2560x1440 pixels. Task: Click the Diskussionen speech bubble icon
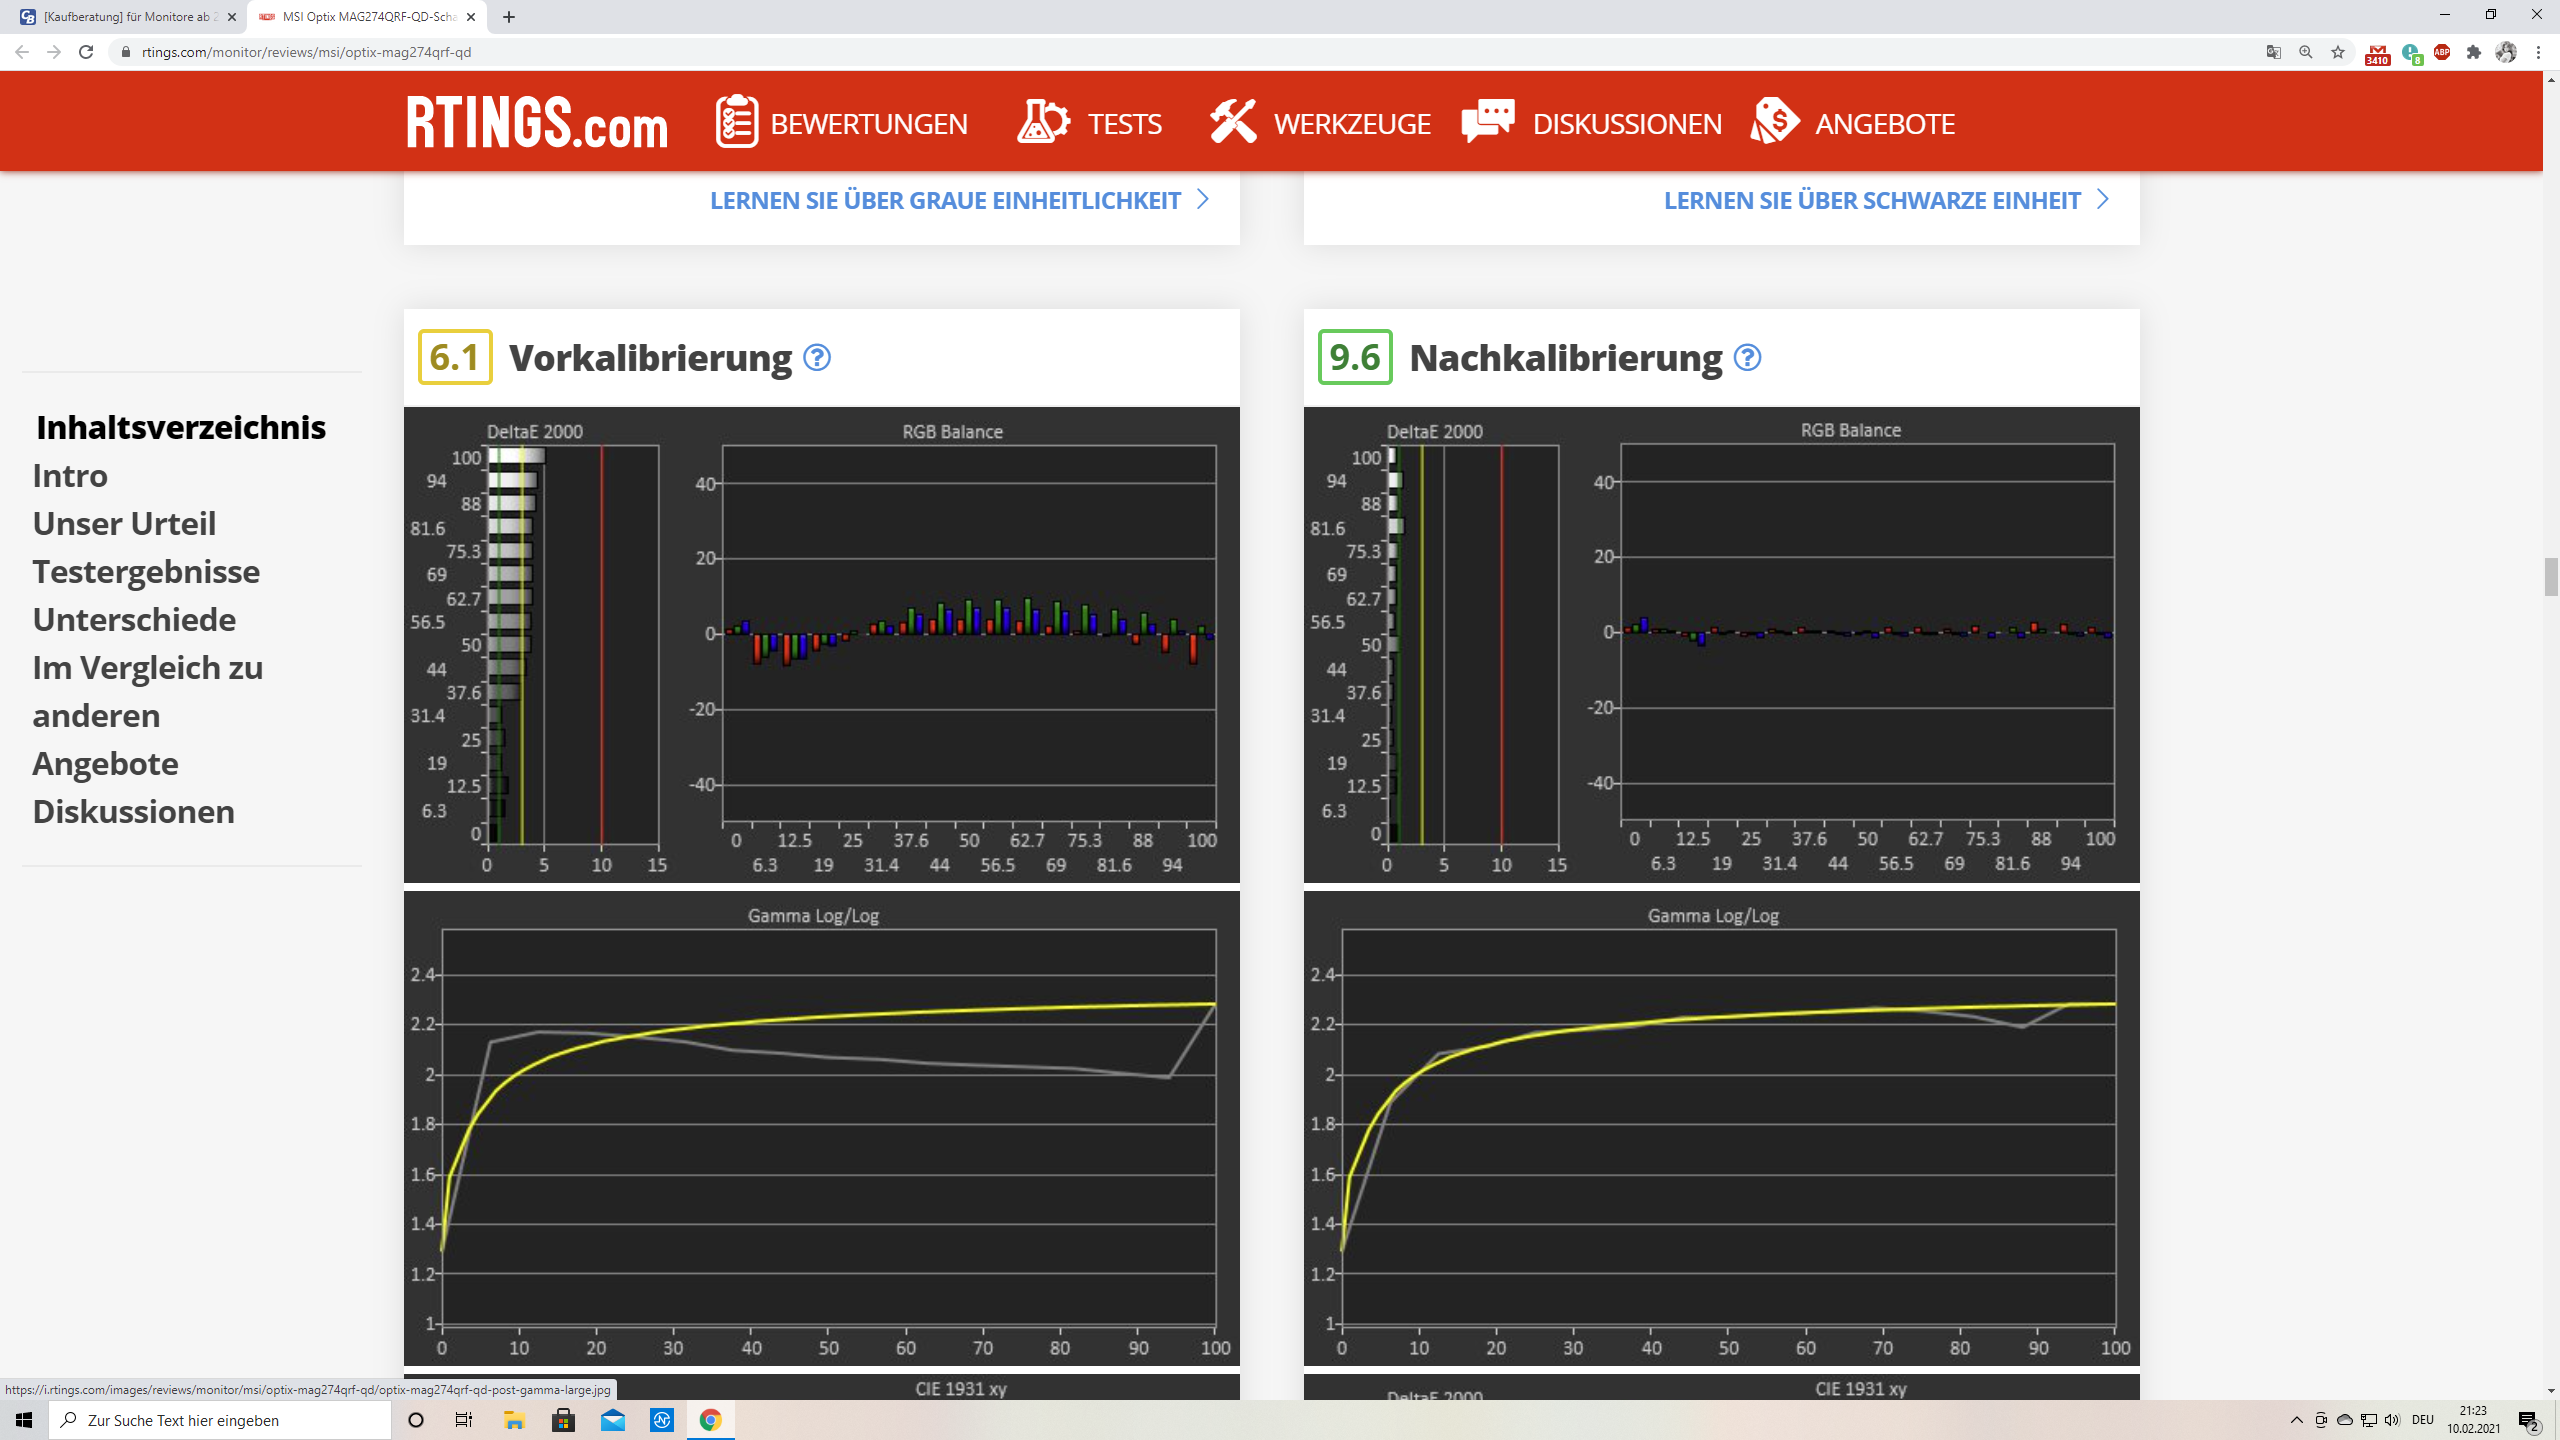click(x=1488, y=122)
